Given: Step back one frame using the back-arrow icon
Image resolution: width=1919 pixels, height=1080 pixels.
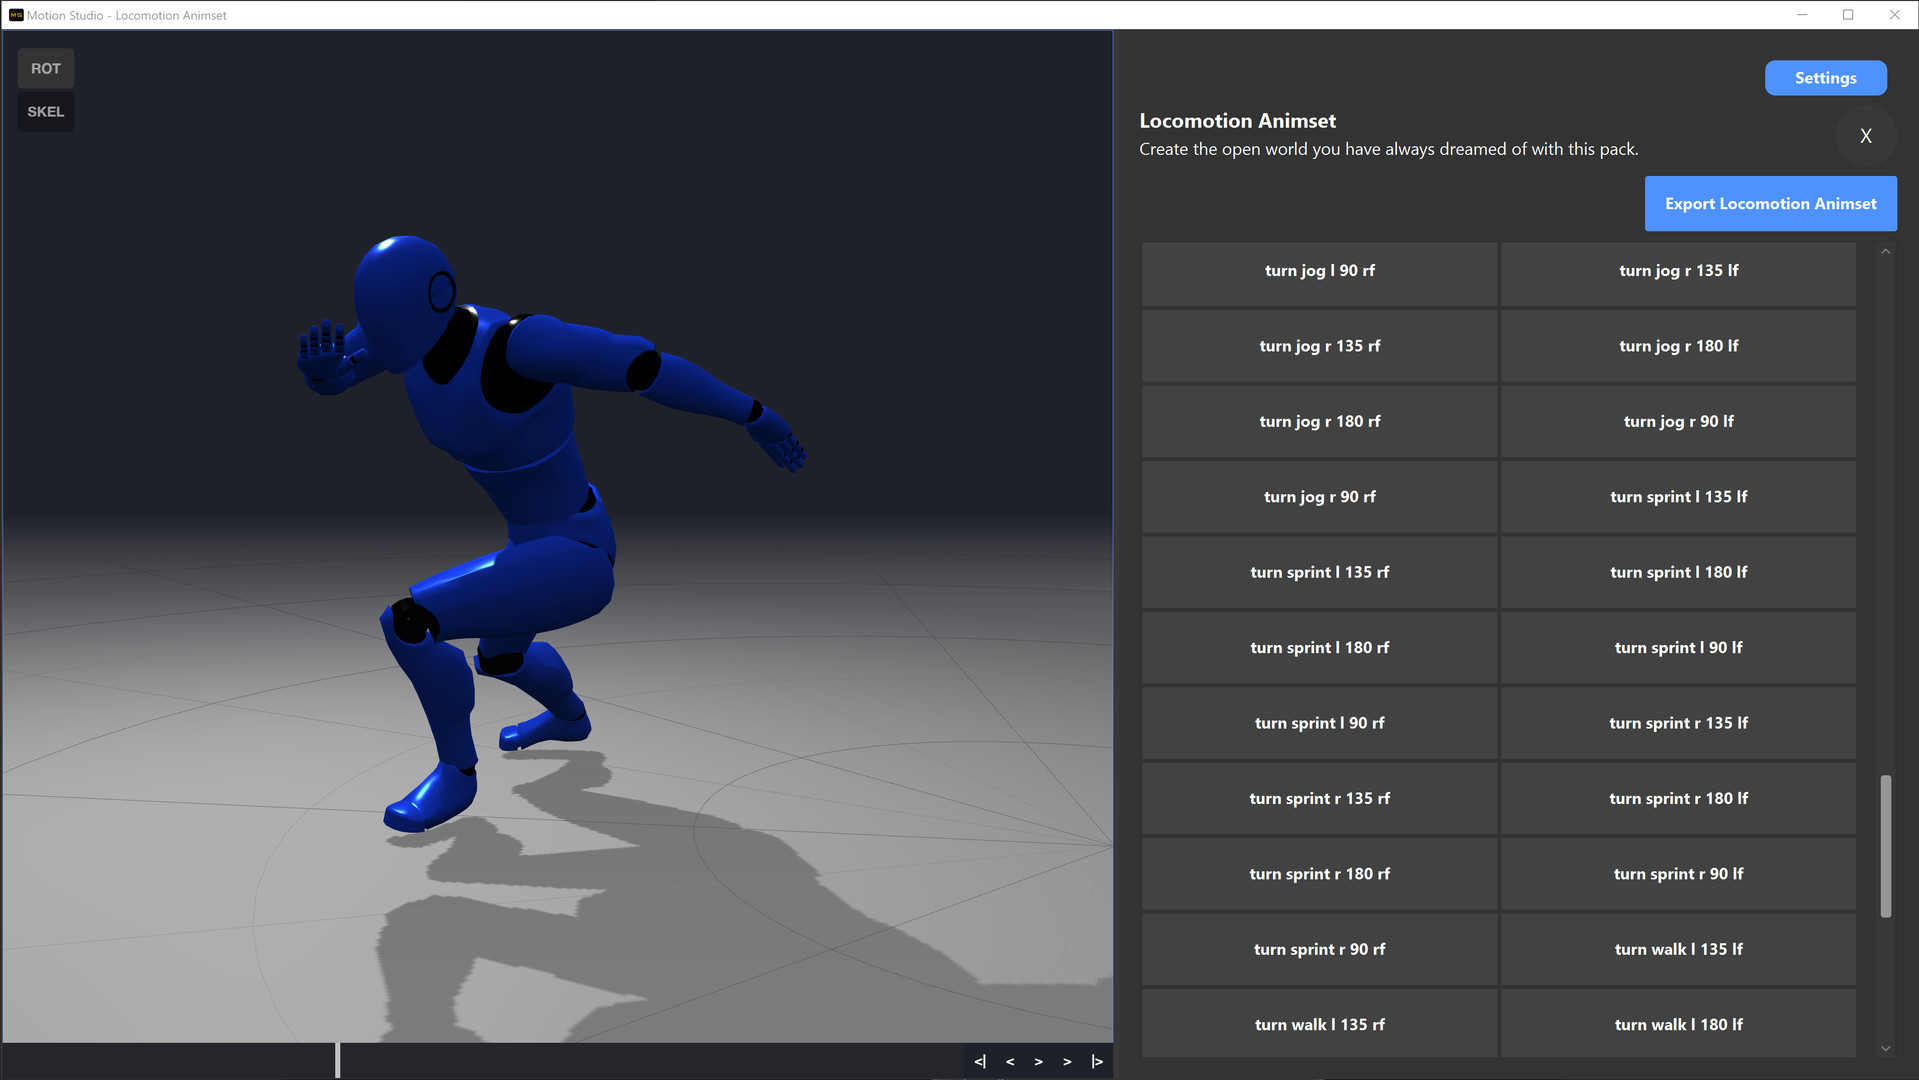Looking at the screenshot, I should coord(1009,1061).
